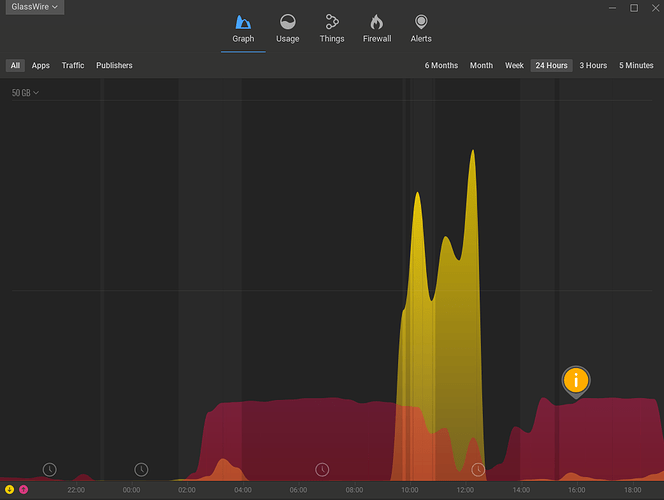Click the orange info alert marker on the graph
Screen dimensions: 664x500
click(x=575, y=381)
